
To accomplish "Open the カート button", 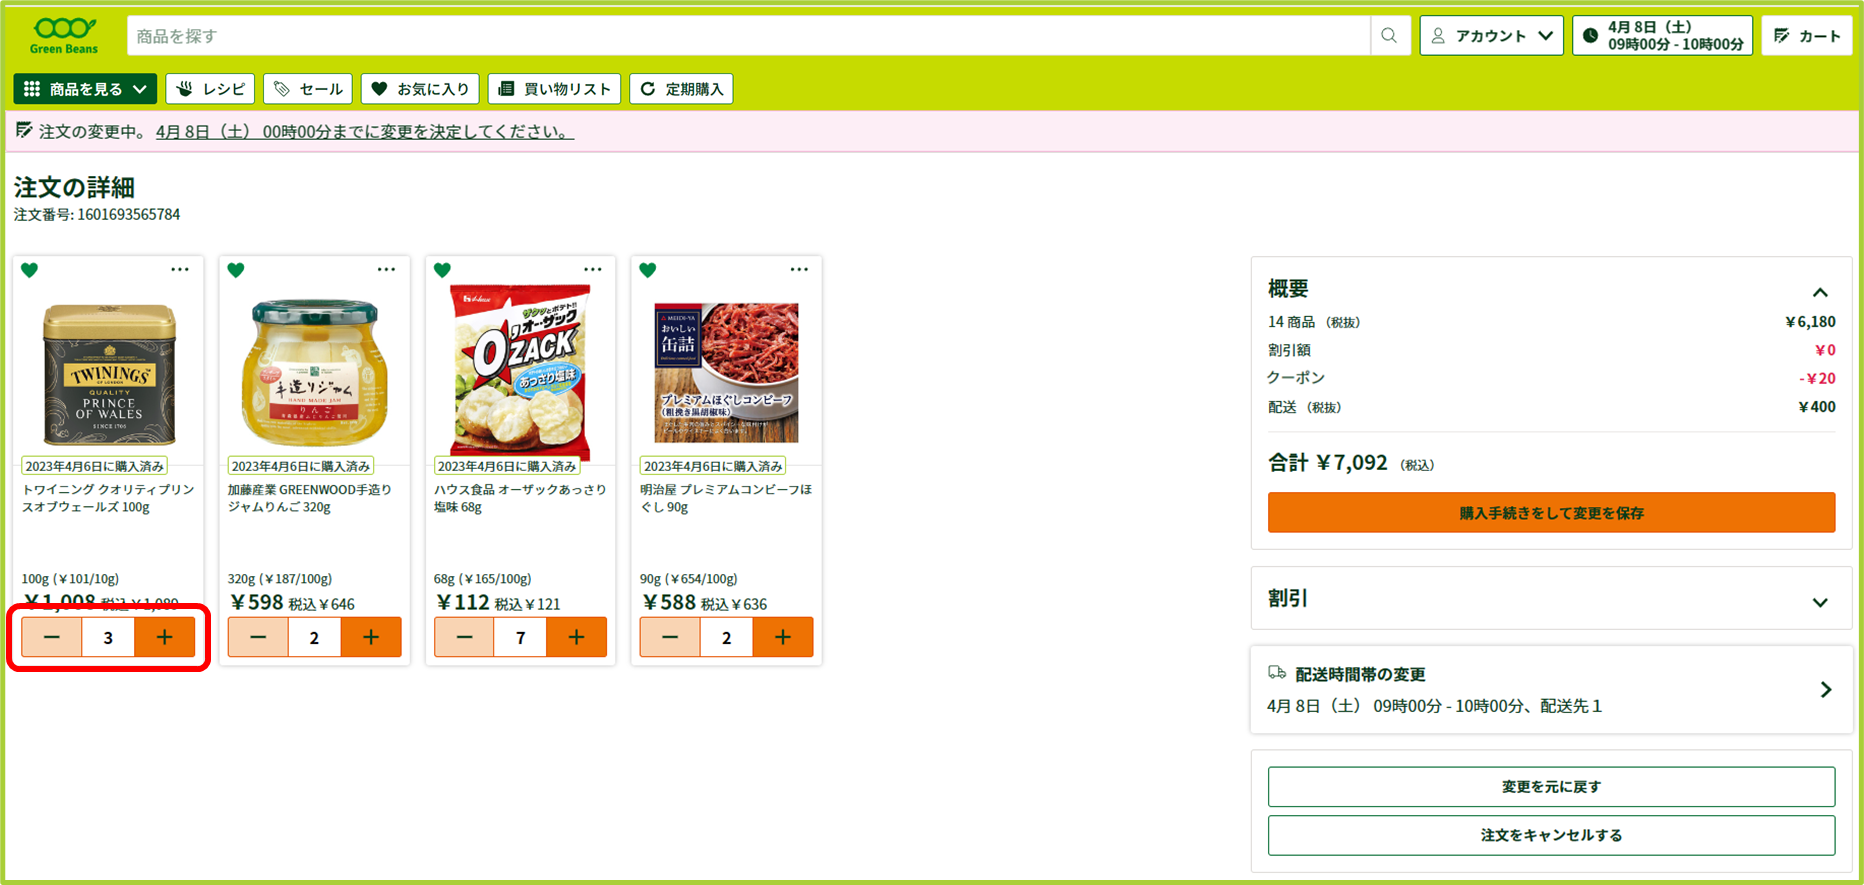I will tap(1807, 36).
